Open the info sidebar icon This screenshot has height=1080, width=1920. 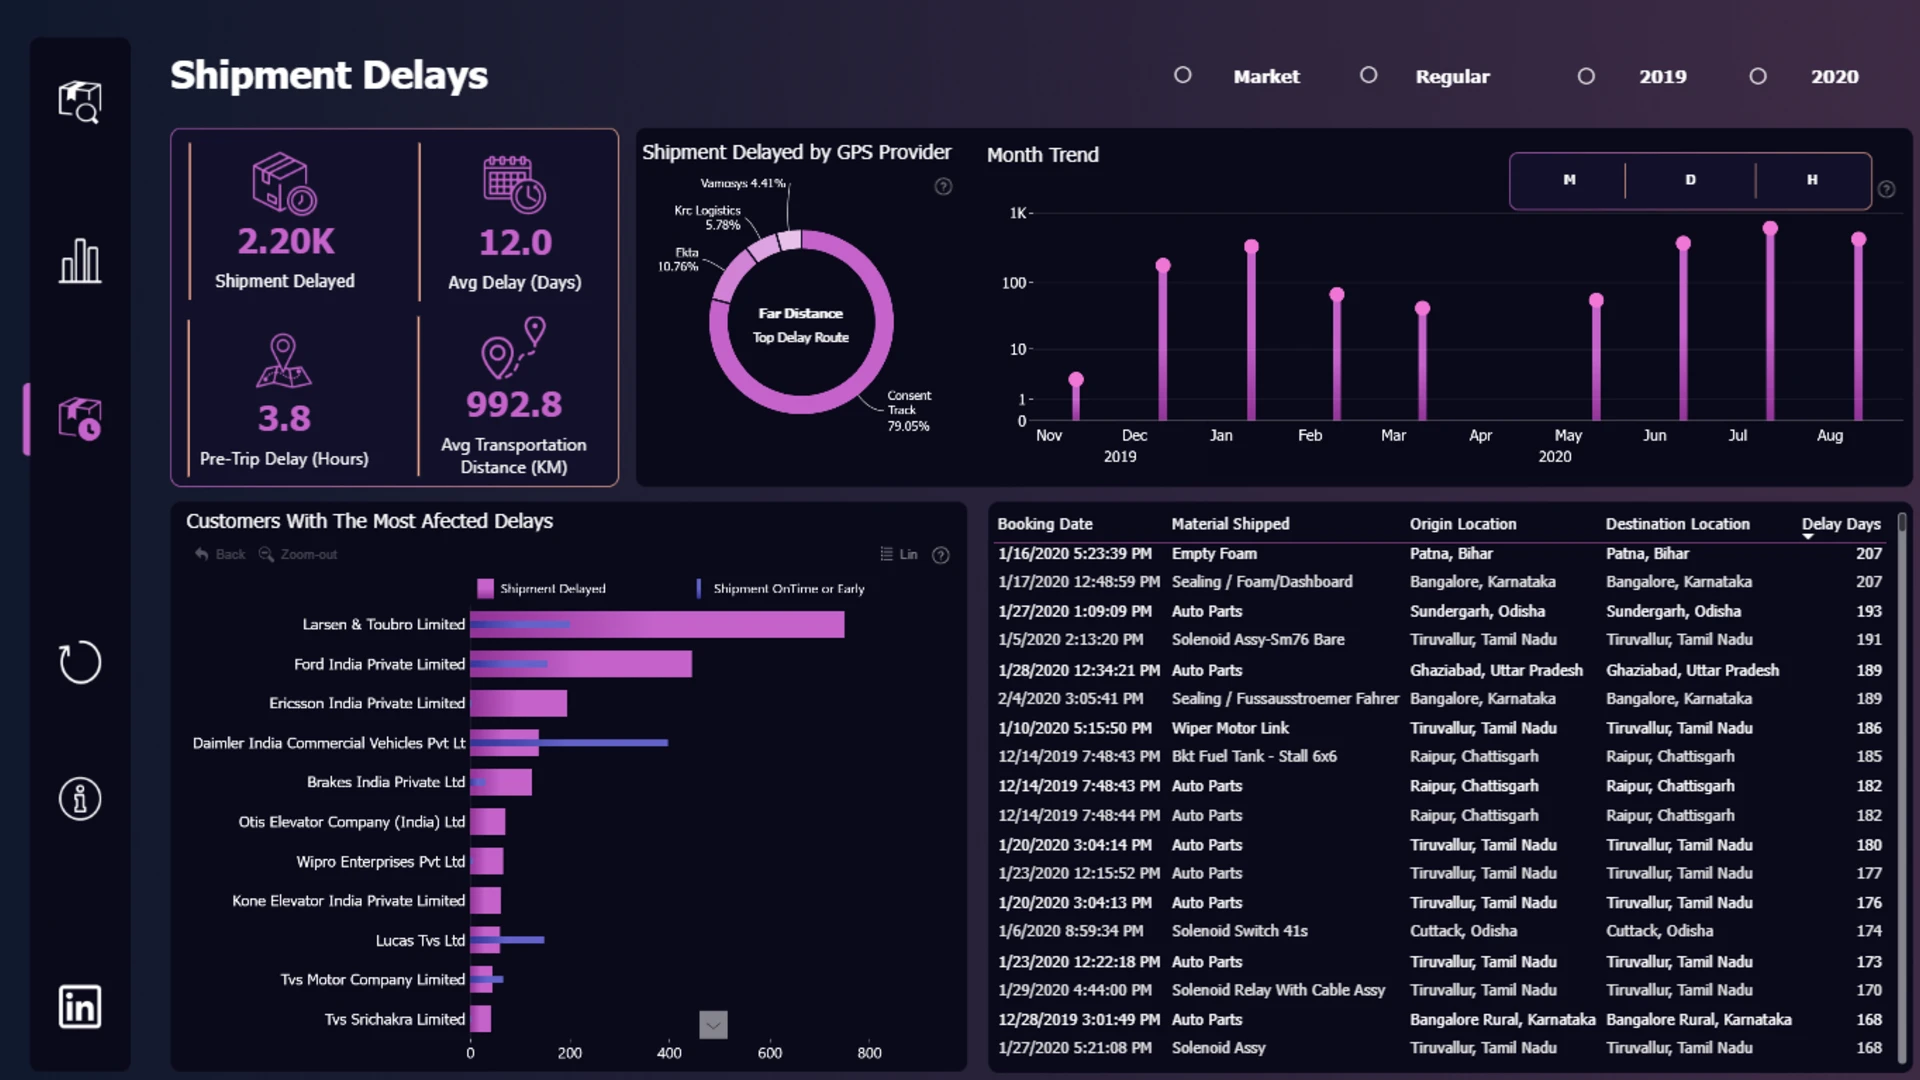[80, 799]
